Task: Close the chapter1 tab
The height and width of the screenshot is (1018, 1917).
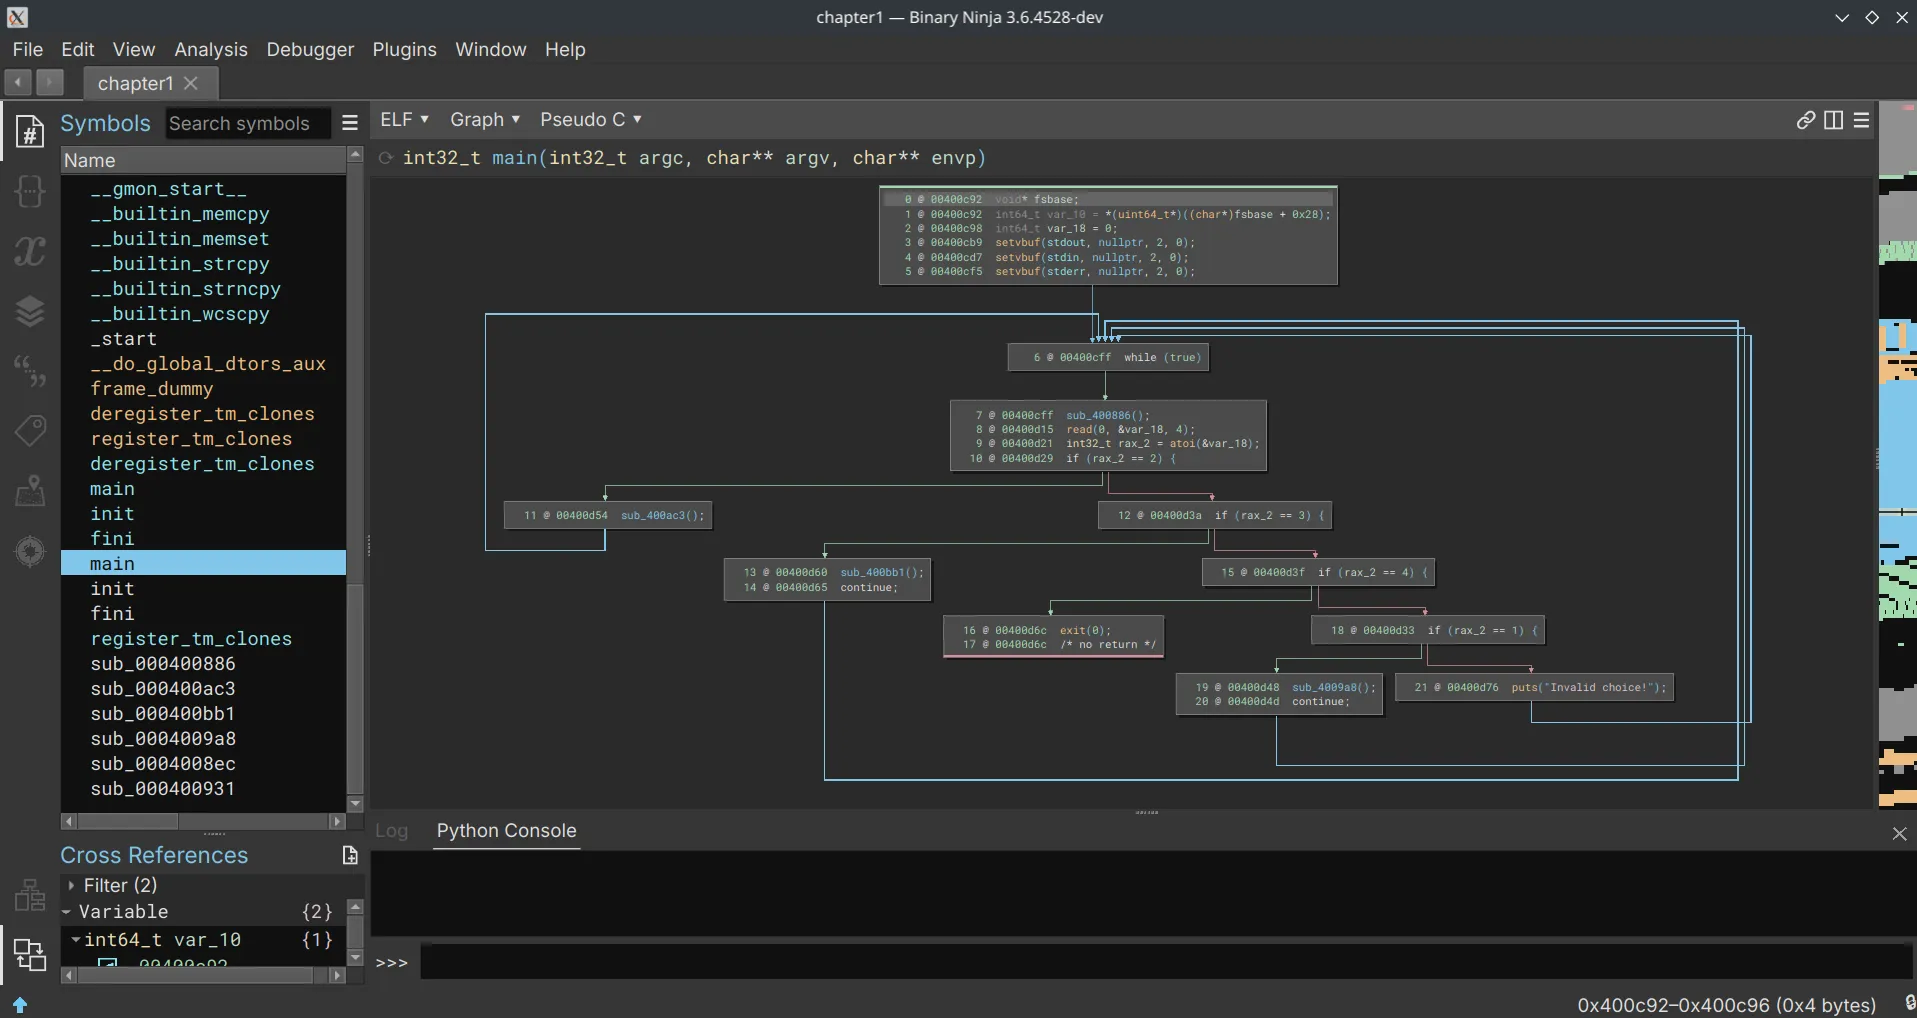Action: point(191,83)
